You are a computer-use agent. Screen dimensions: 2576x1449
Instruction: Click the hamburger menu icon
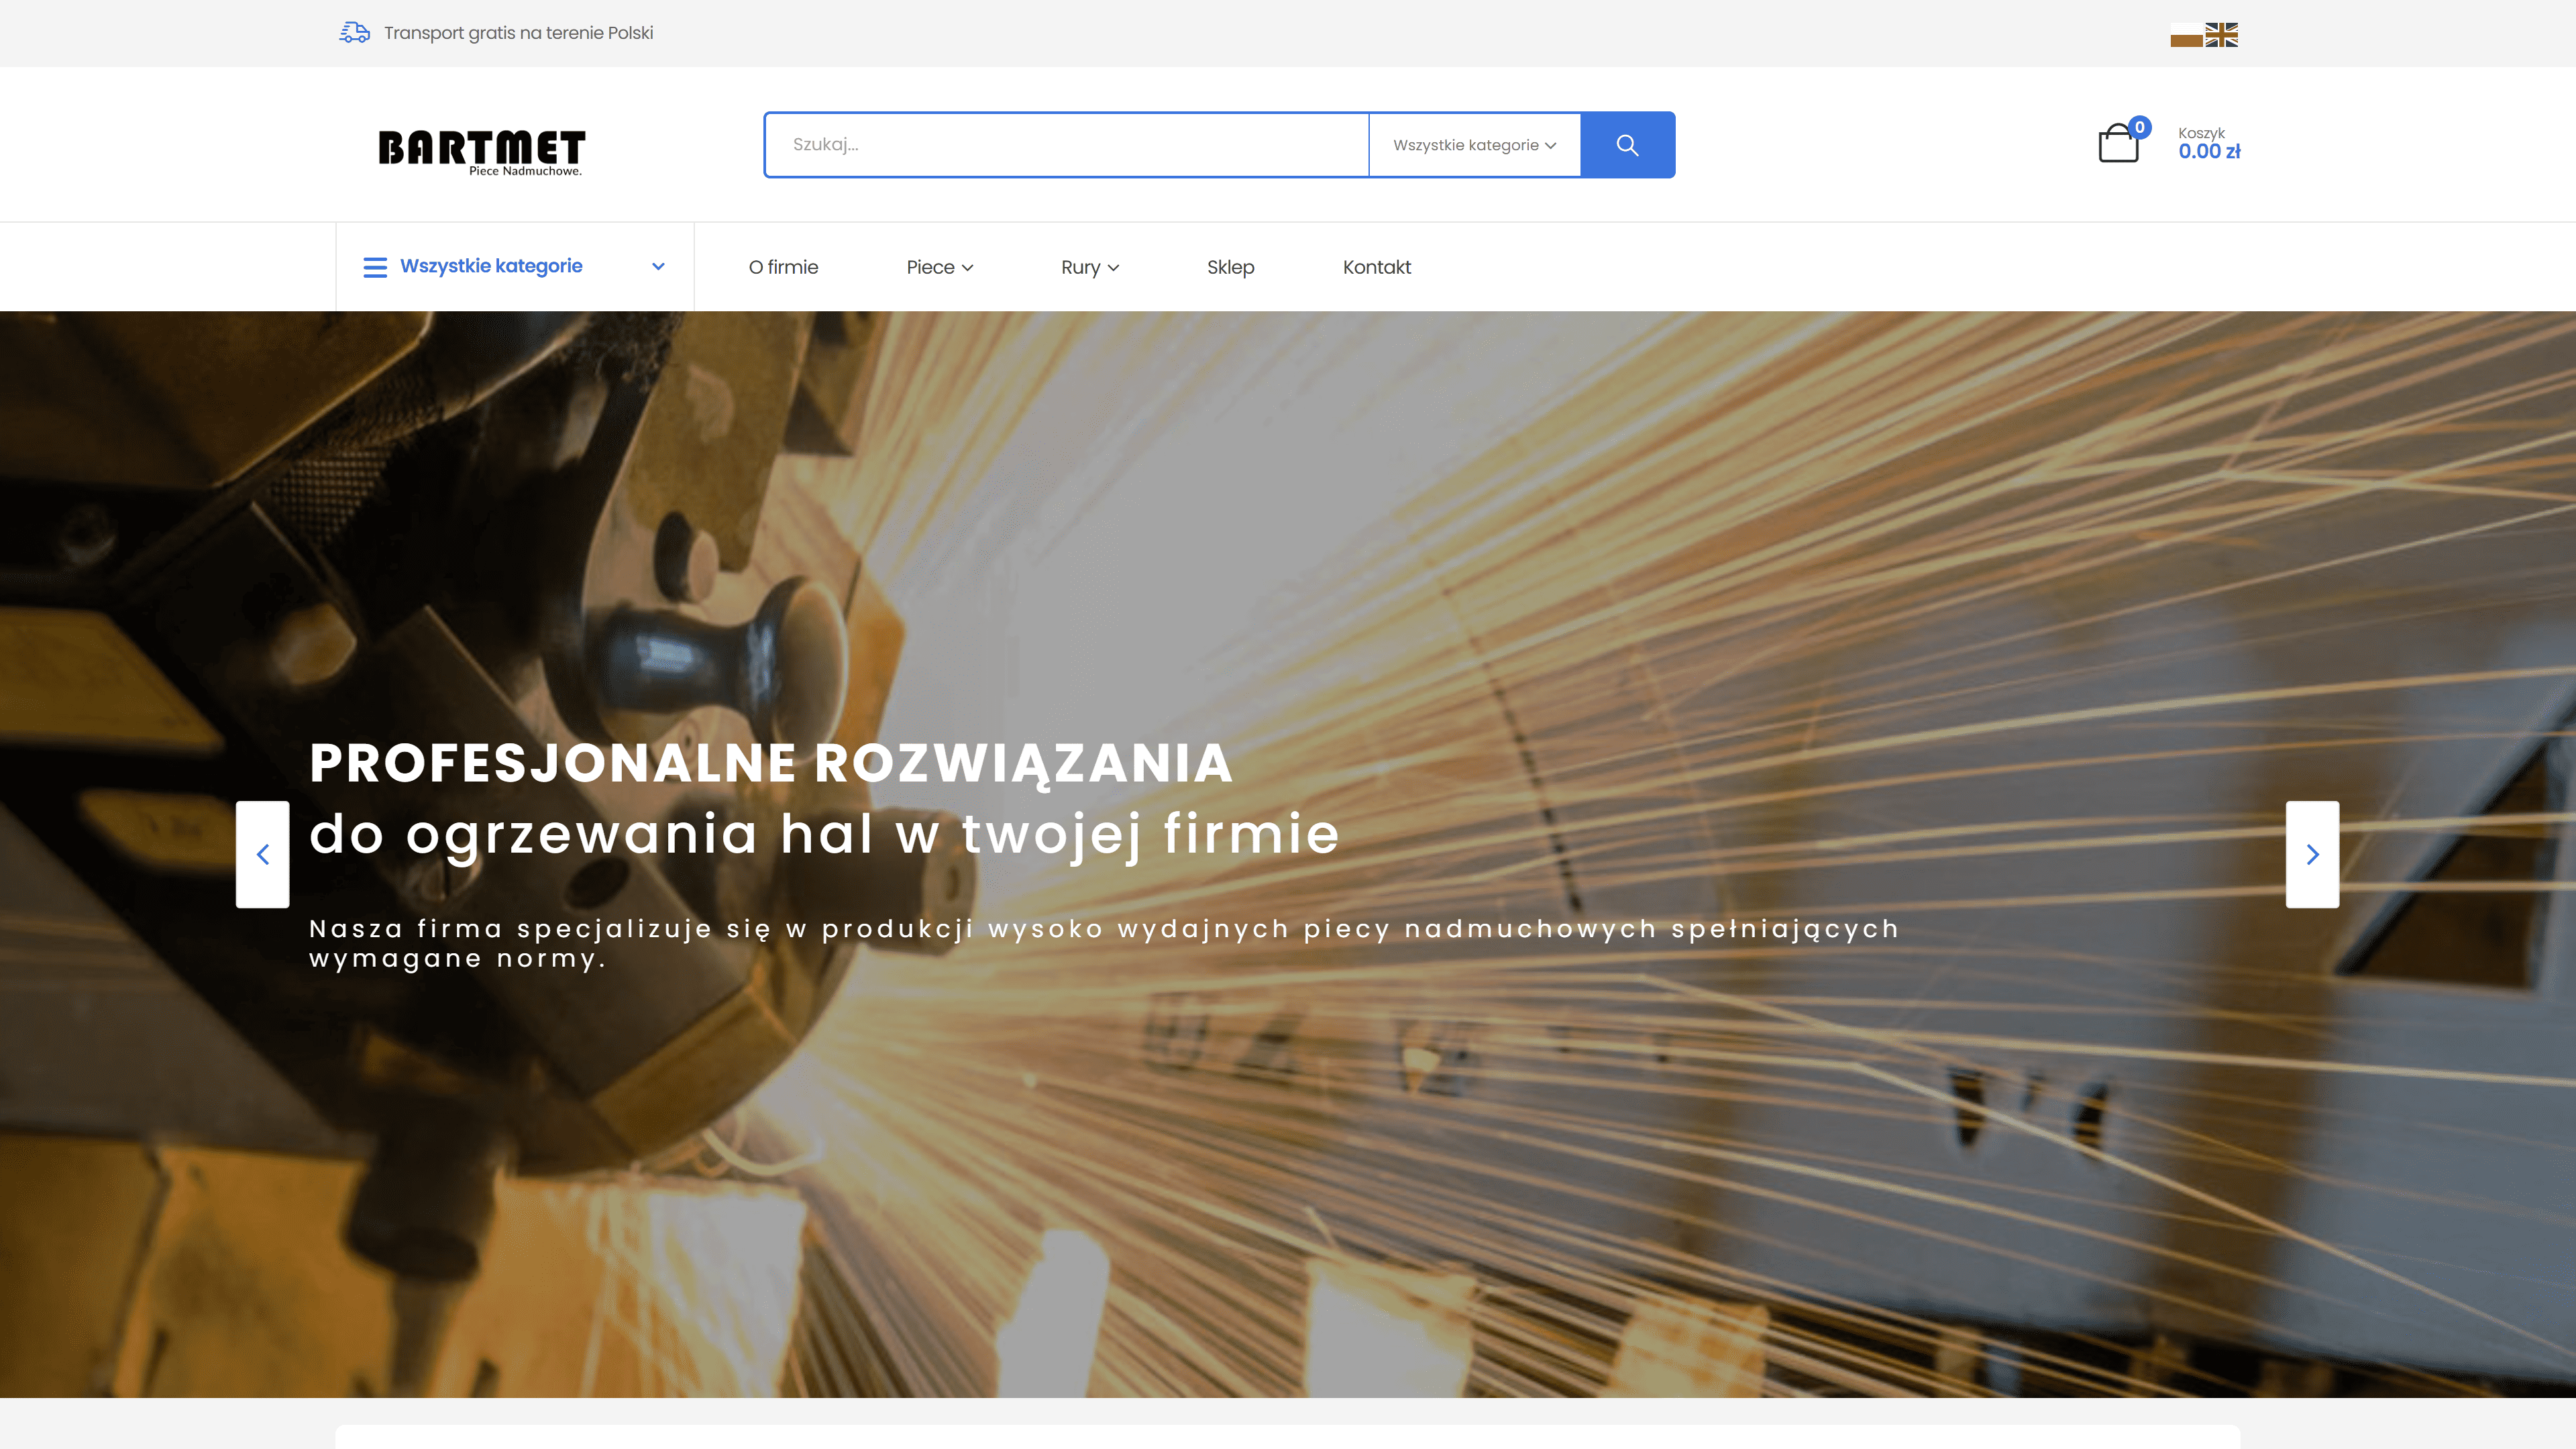point(375,267)
